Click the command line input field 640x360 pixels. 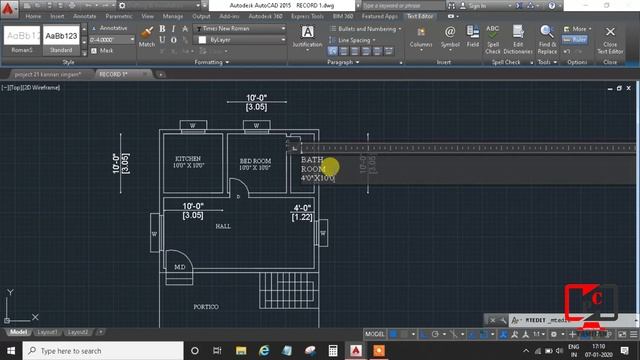tap(571, 320)
